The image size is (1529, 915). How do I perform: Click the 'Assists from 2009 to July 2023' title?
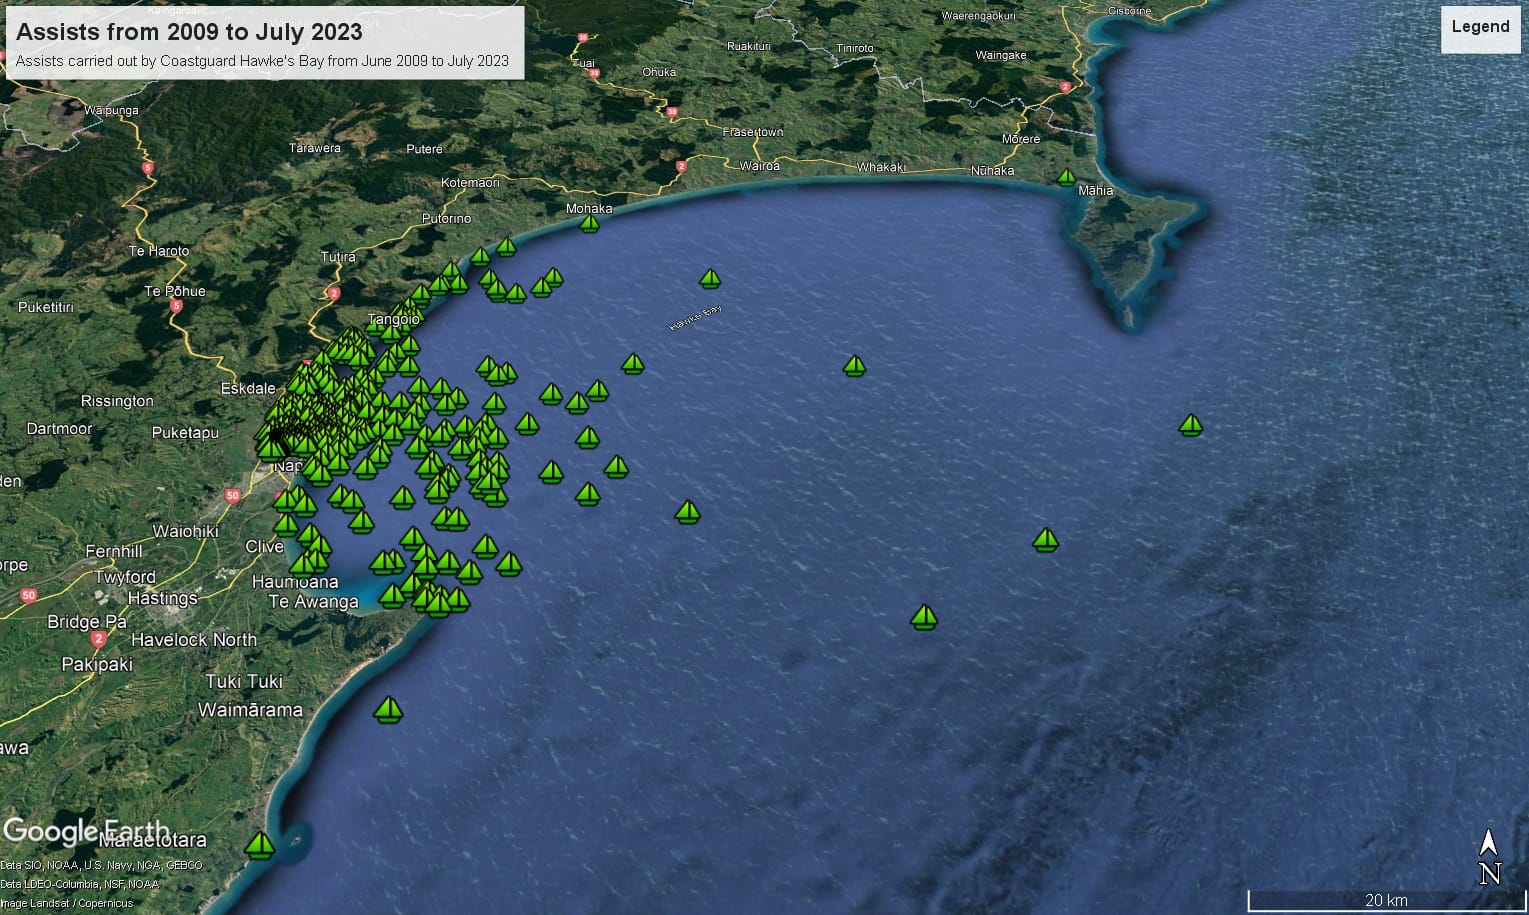[x=190, y=32]
